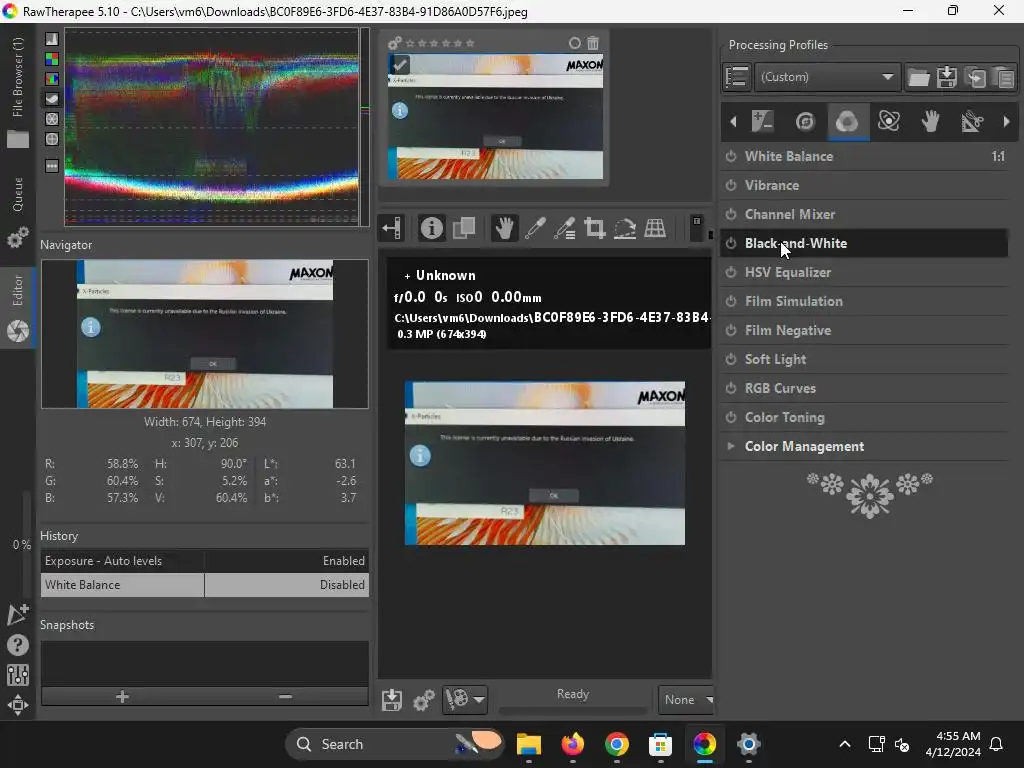This screenshot has width=1024, height=768.
Task: Select the Straighten/rotate tool
Action: tap(625, 228)
